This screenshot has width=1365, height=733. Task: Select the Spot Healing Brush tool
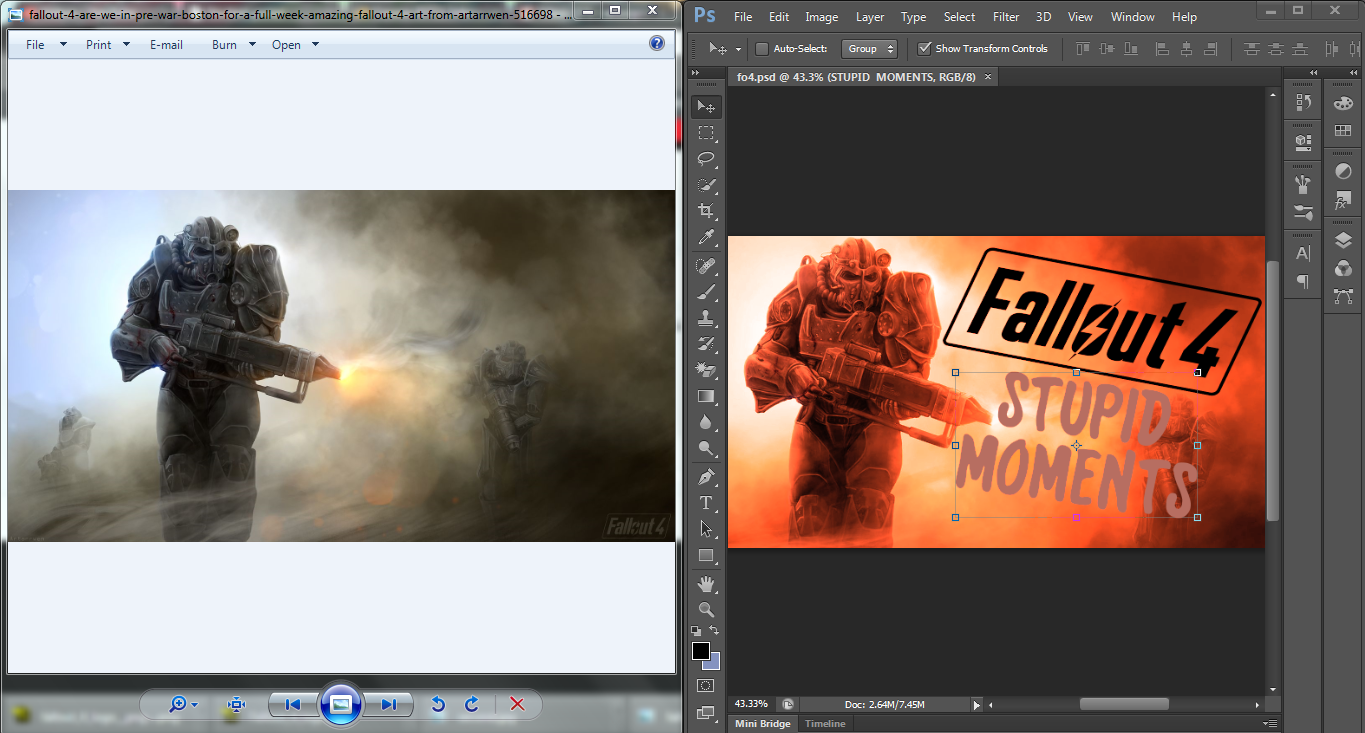(706, 266)
